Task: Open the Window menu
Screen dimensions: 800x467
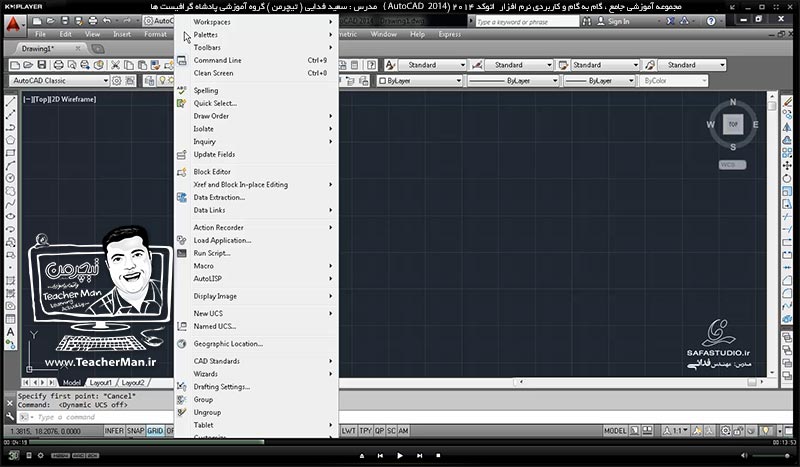Action: tap(384, 34)
